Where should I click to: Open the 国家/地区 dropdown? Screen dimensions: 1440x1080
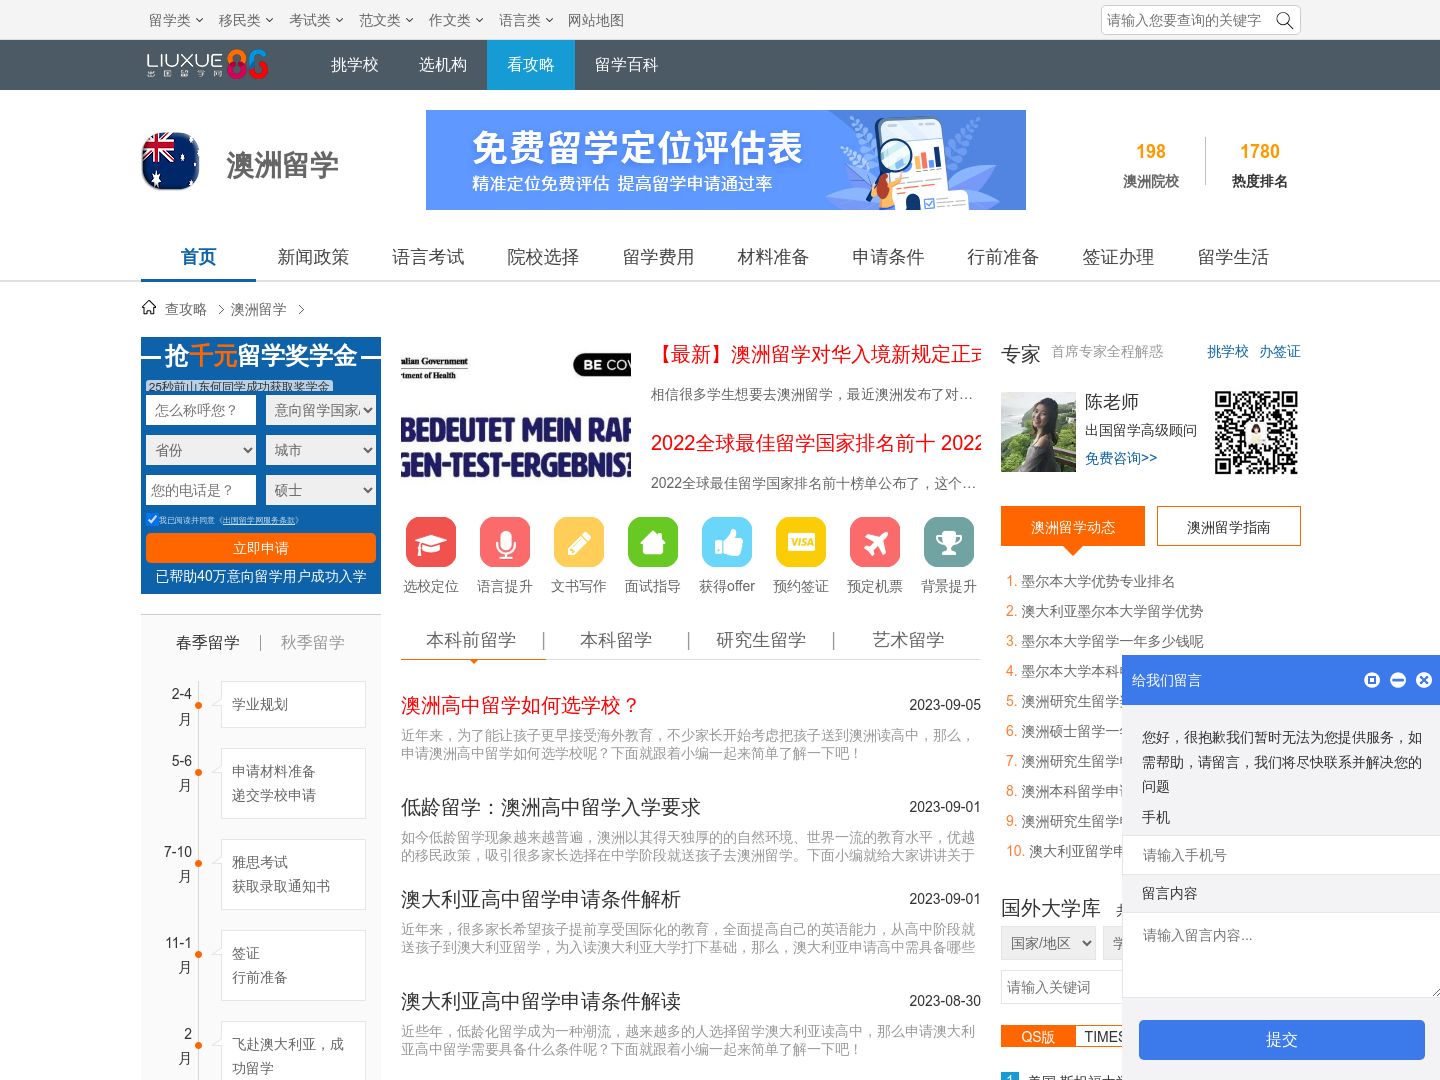tap(1047, 943)
